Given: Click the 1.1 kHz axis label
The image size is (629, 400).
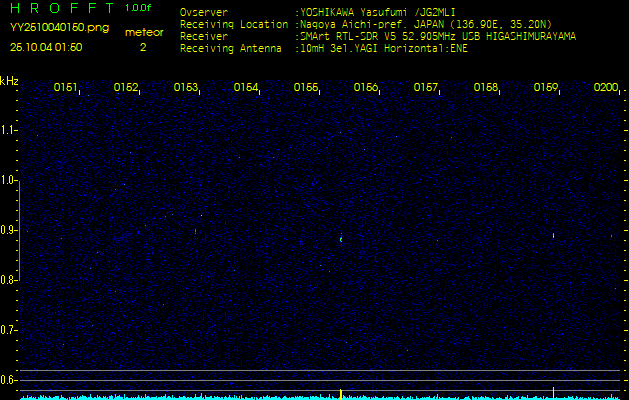Looking at the screenshot, I should (x=7, y=130).
